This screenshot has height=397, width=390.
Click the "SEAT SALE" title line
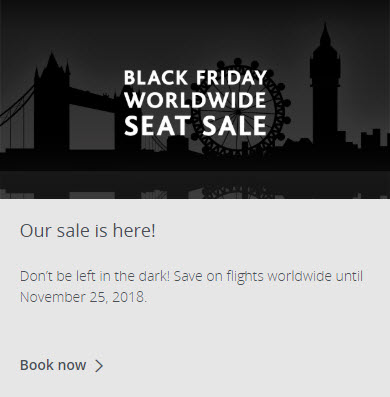[x=195, y=125]
